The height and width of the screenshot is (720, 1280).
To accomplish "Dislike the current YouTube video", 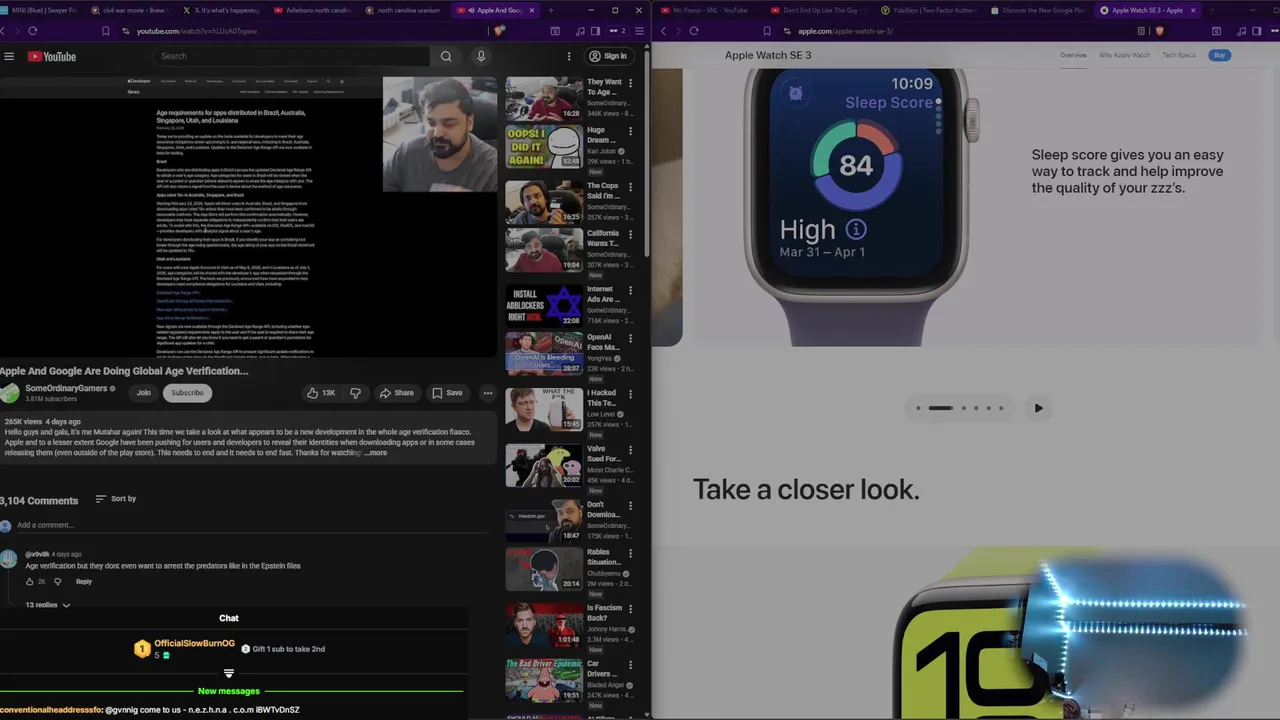I will tap(355, 393).
